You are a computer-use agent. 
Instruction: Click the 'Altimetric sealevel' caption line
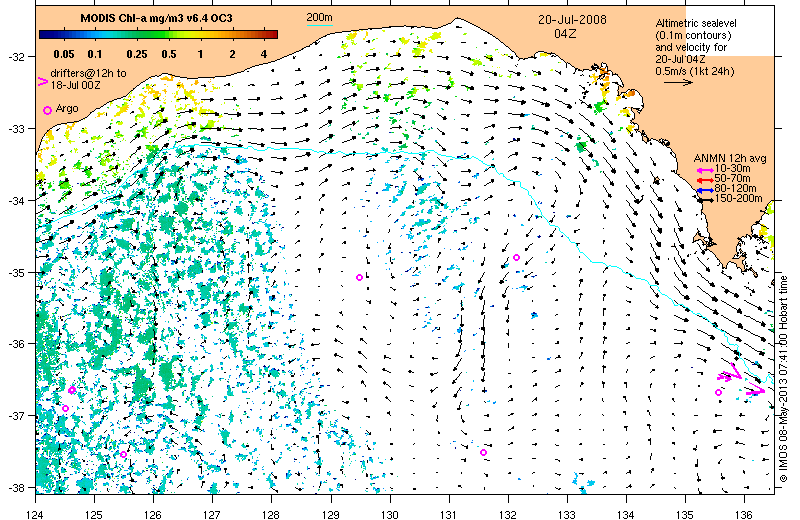point(696,23)
